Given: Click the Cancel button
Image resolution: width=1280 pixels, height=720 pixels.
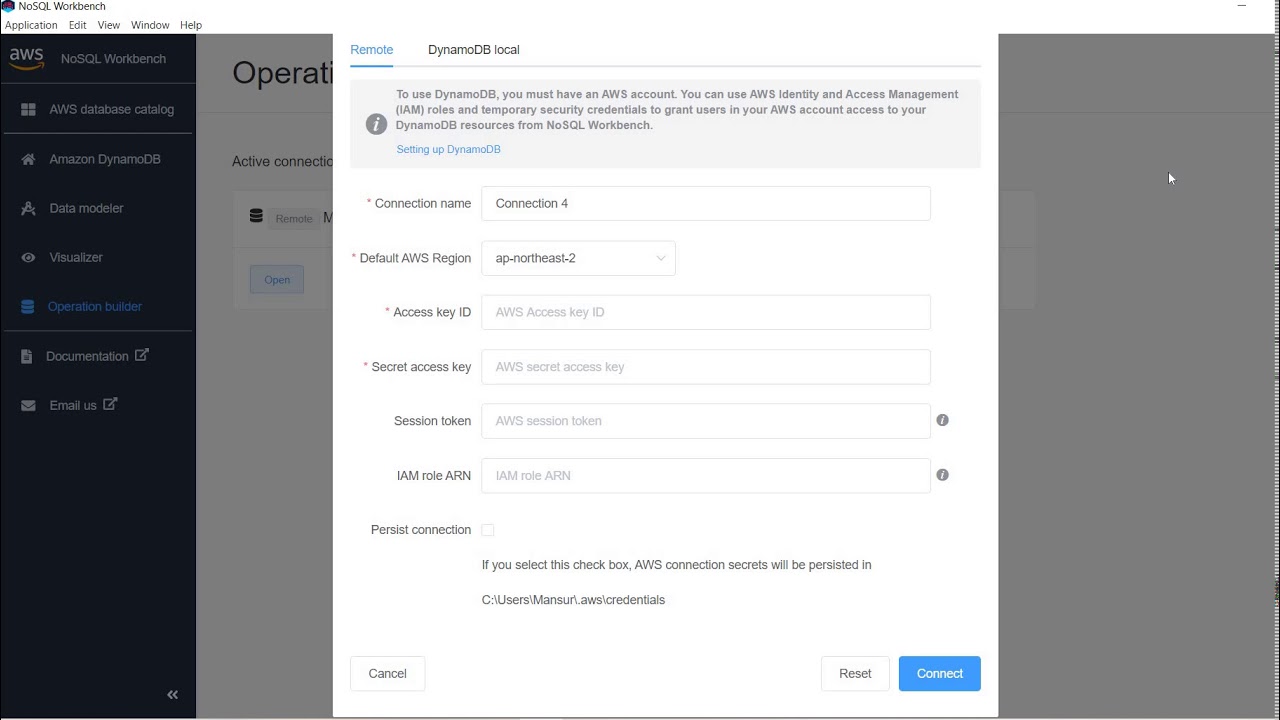Looking at the screenshot, I should [387, 674].
